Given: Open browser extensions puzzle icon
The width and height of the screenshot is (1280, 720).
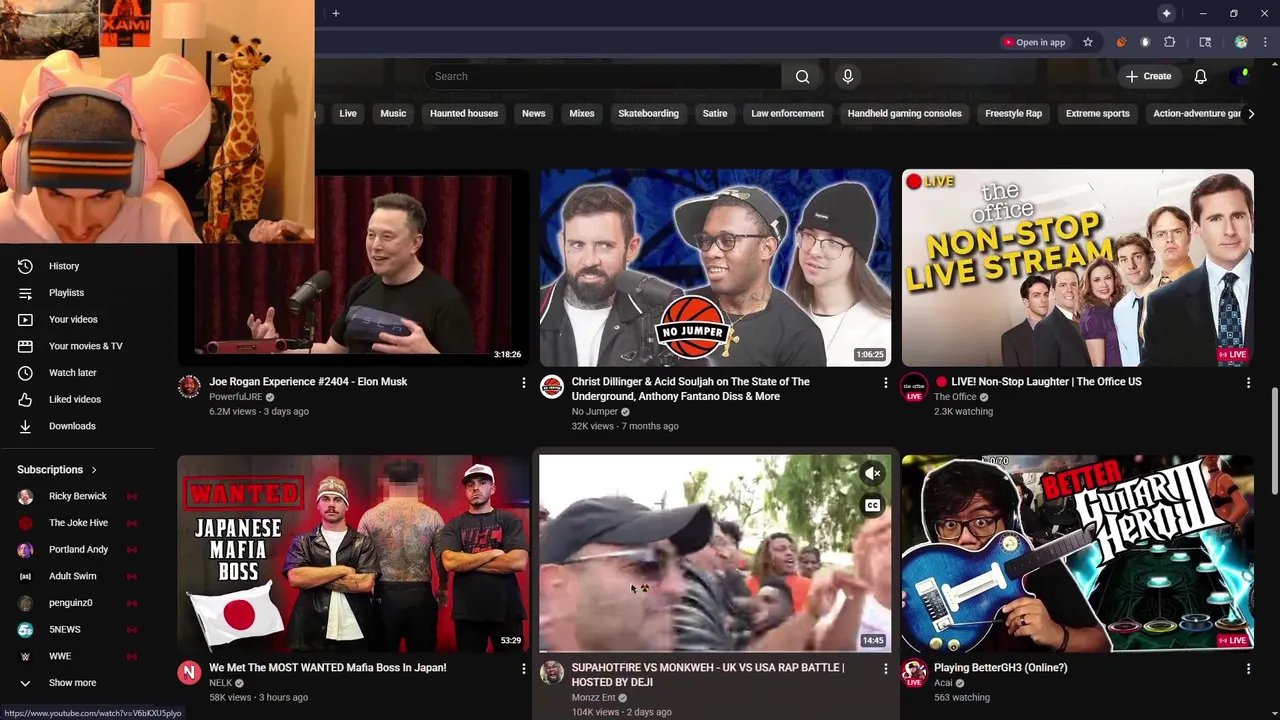Looking at the screenshot, I should [1170, 42].
